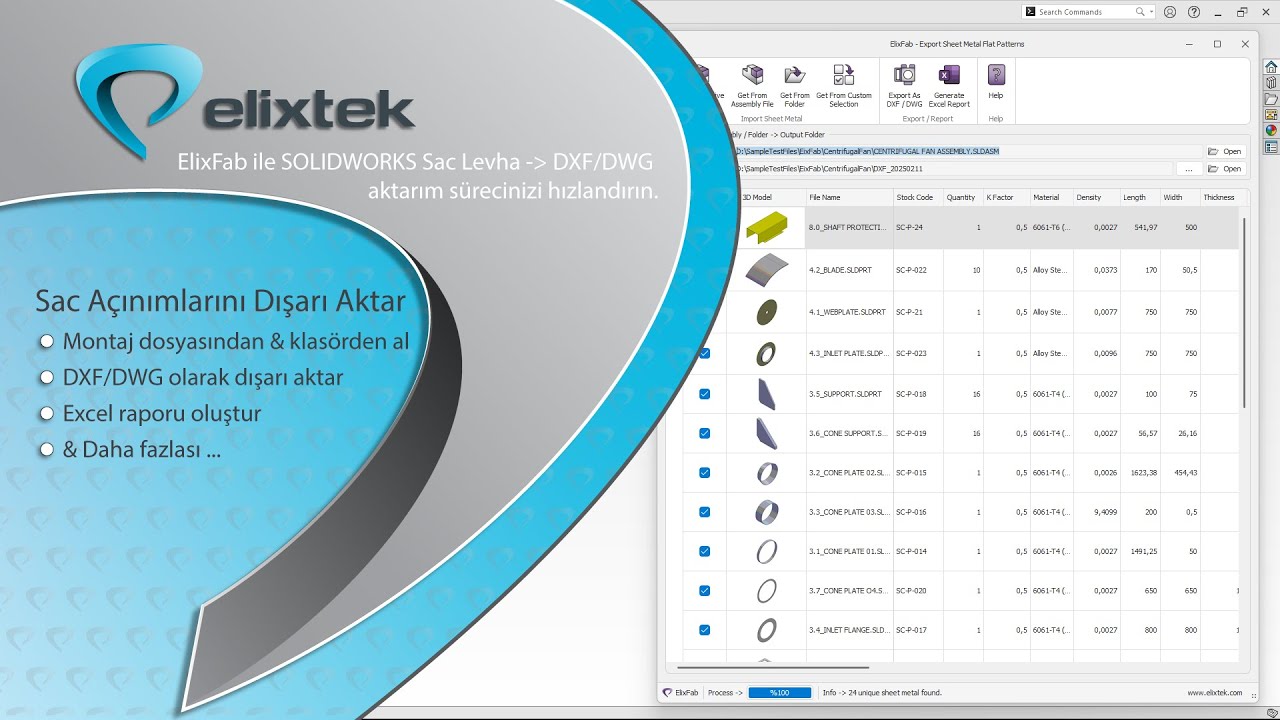Click the %100 process progress bar

779,692
